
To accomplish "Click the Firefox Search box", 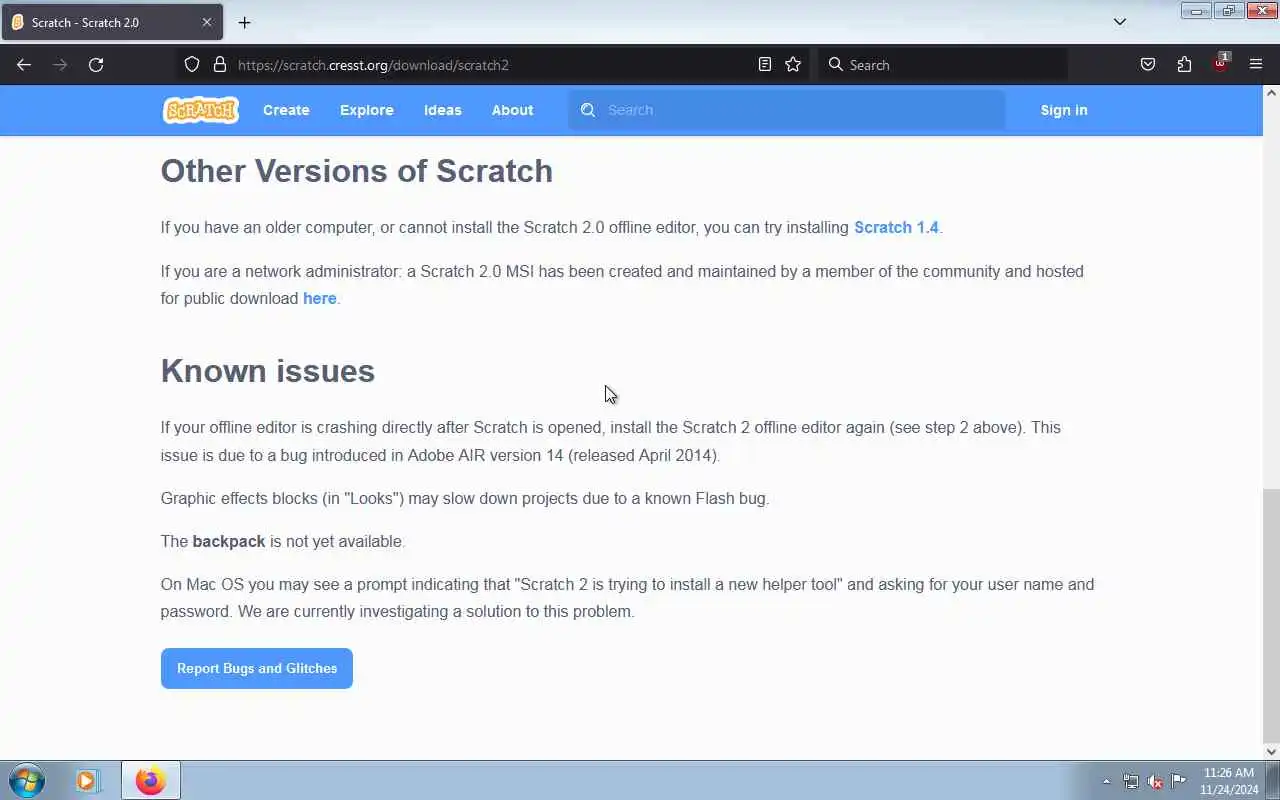I will click(x=943, y=65).
